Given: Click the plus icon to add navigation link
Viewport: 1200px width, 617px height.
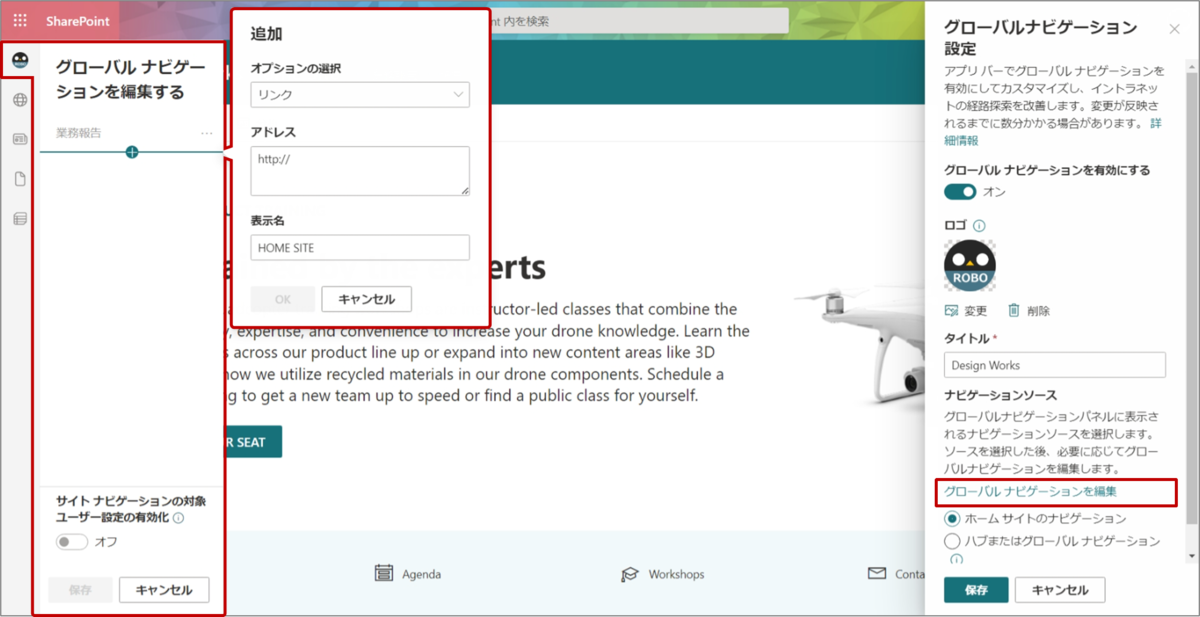Looking at the screenshot, I should pyautogui.click(x=132, y=152).
